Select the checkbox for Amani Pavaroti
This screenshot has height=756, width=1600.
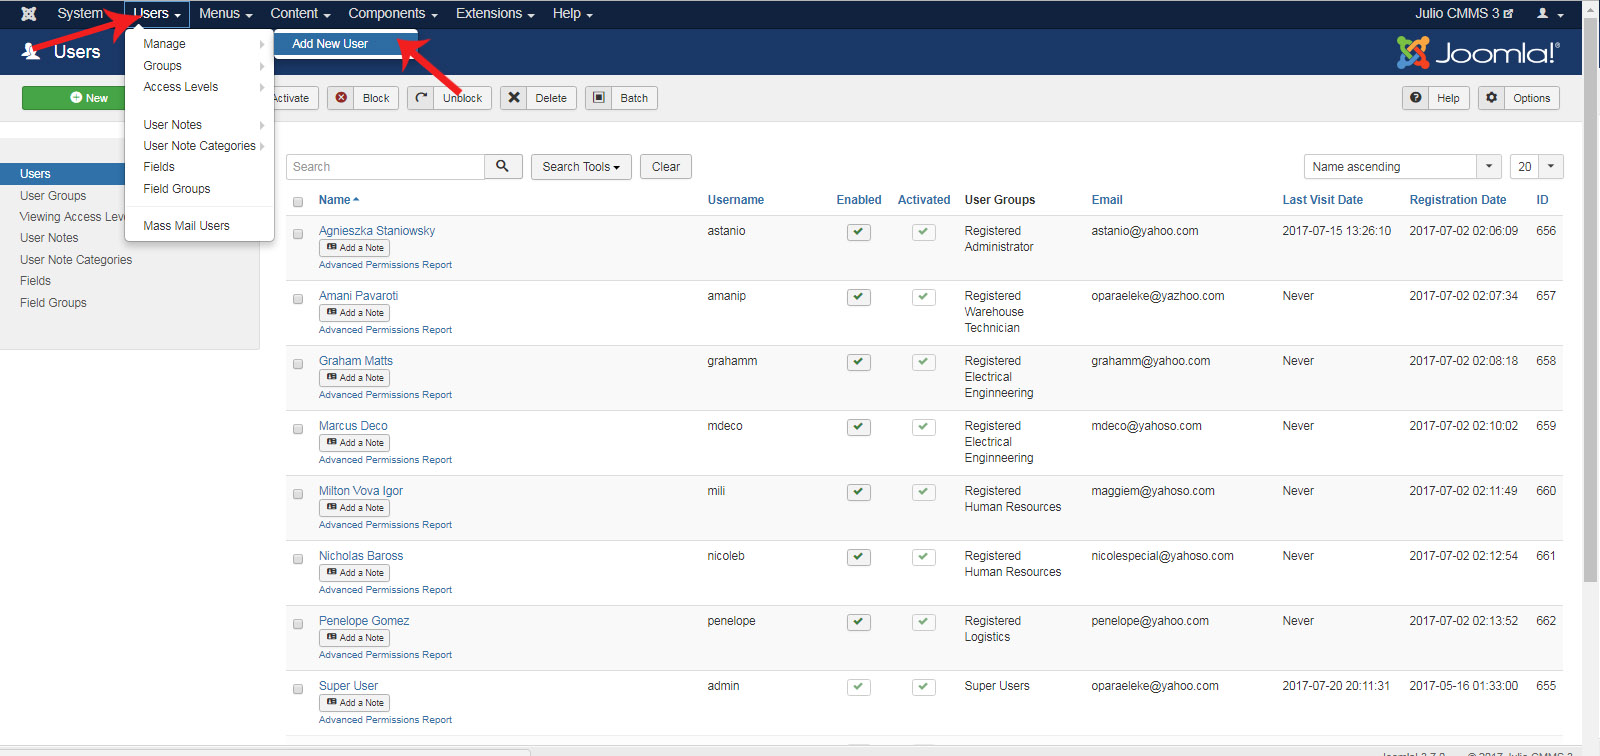click(298, 299)
